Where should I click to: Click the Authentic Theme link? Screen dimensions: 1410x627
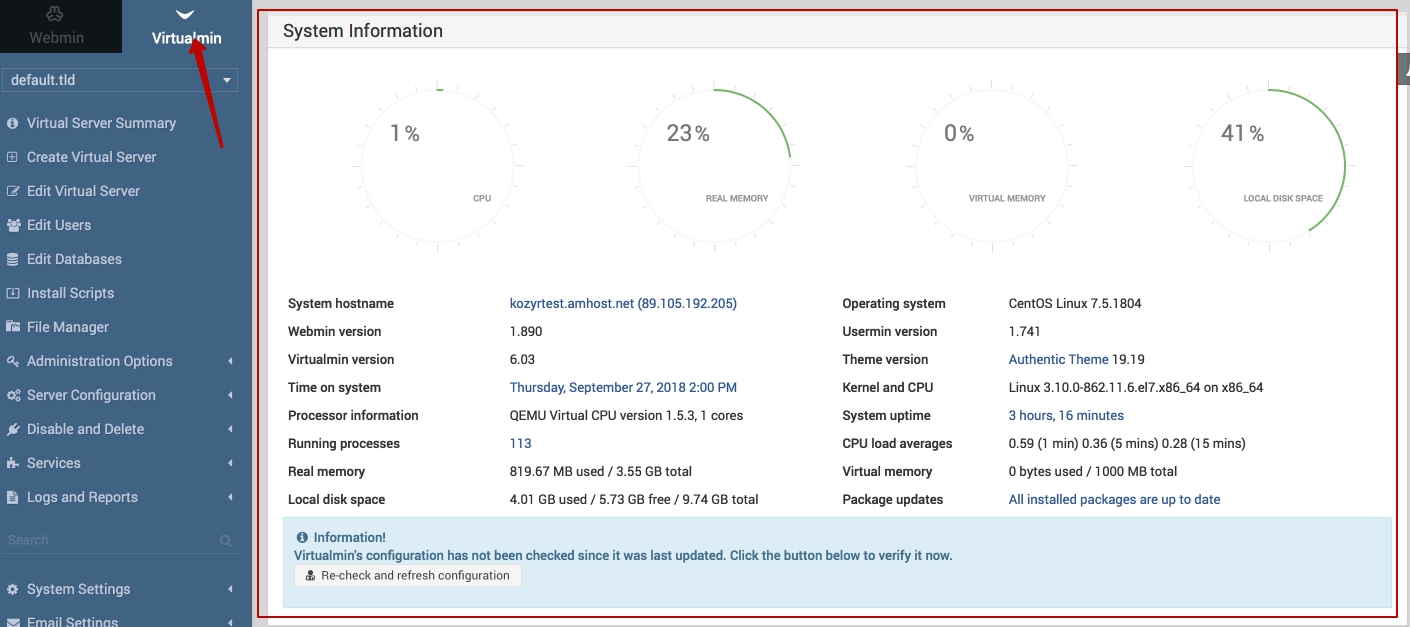1058,360
